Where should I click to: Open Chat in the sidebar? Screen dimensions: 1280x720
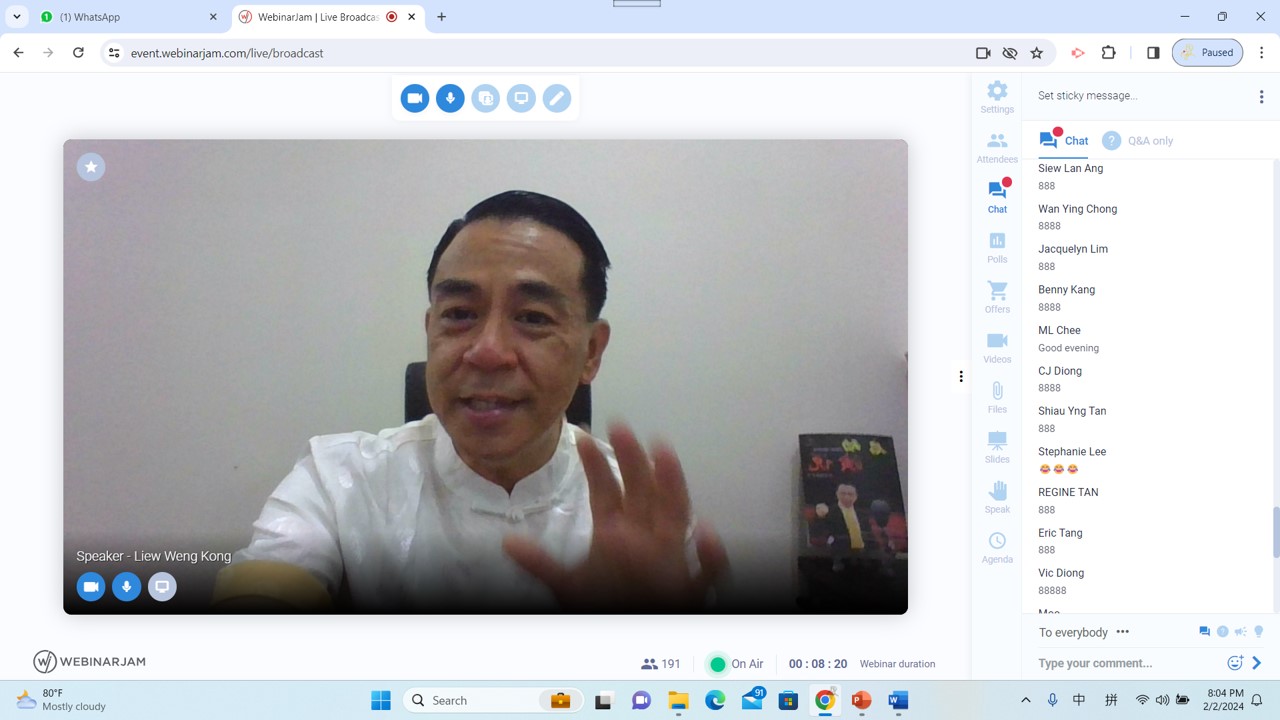(997, 197)
